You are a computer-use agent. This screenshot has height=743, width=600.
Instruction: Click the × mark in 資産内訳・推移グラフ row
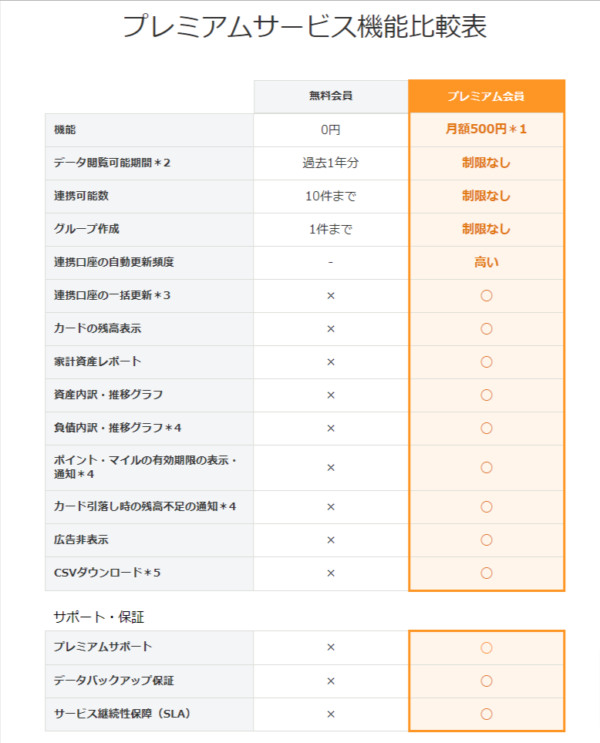(331, 395)
